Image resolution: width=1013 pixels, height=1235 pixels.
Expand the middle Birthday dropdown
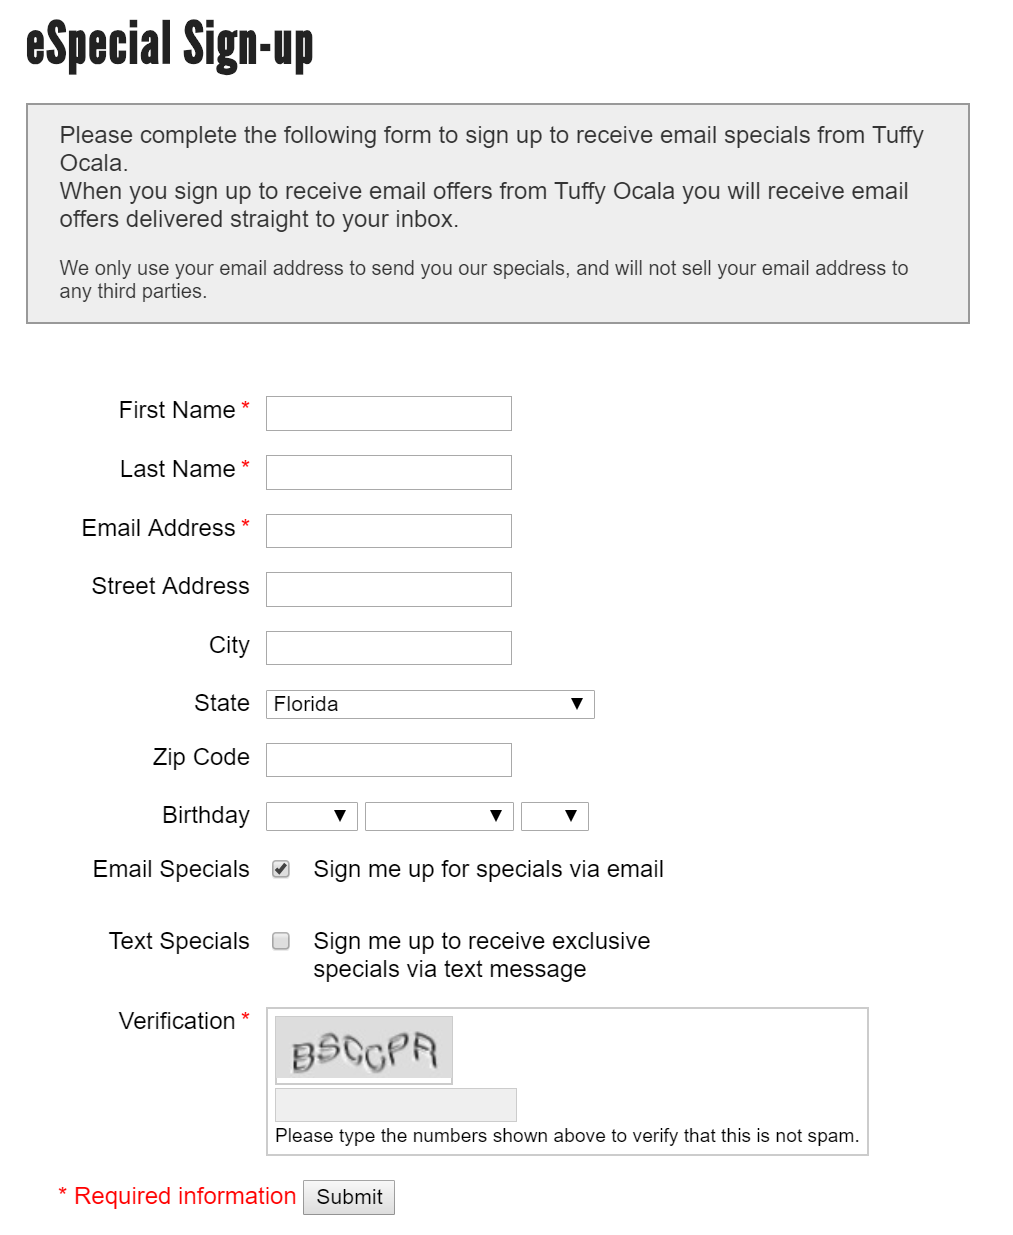tap(439, 816)
